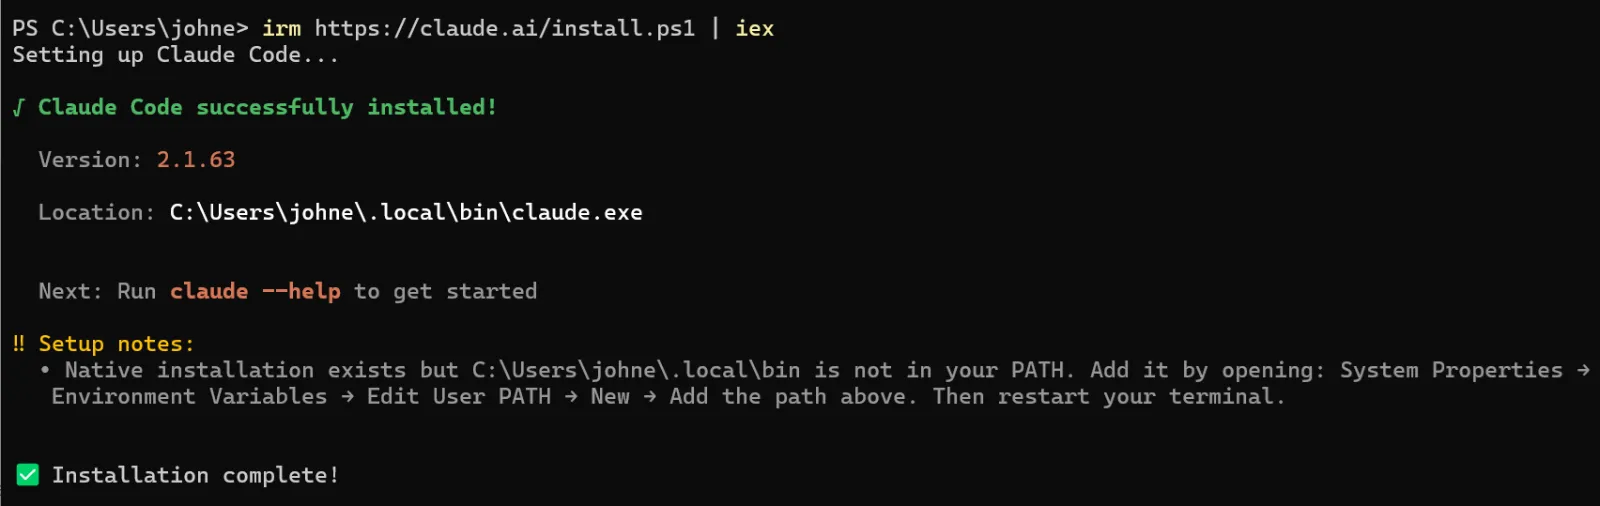Screen dimensions: 1600x506
Task: Click the green check mark before Claude Code
Action: [19, 107]
